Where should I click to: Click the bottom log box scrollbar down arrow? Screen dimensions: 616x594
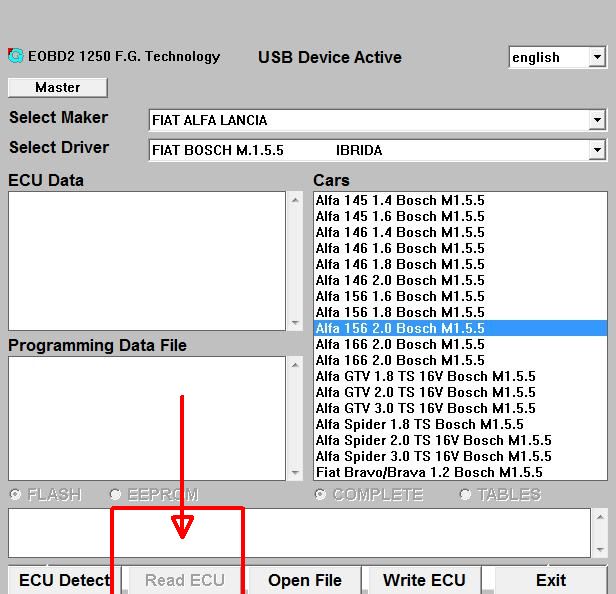pos(600,550)
